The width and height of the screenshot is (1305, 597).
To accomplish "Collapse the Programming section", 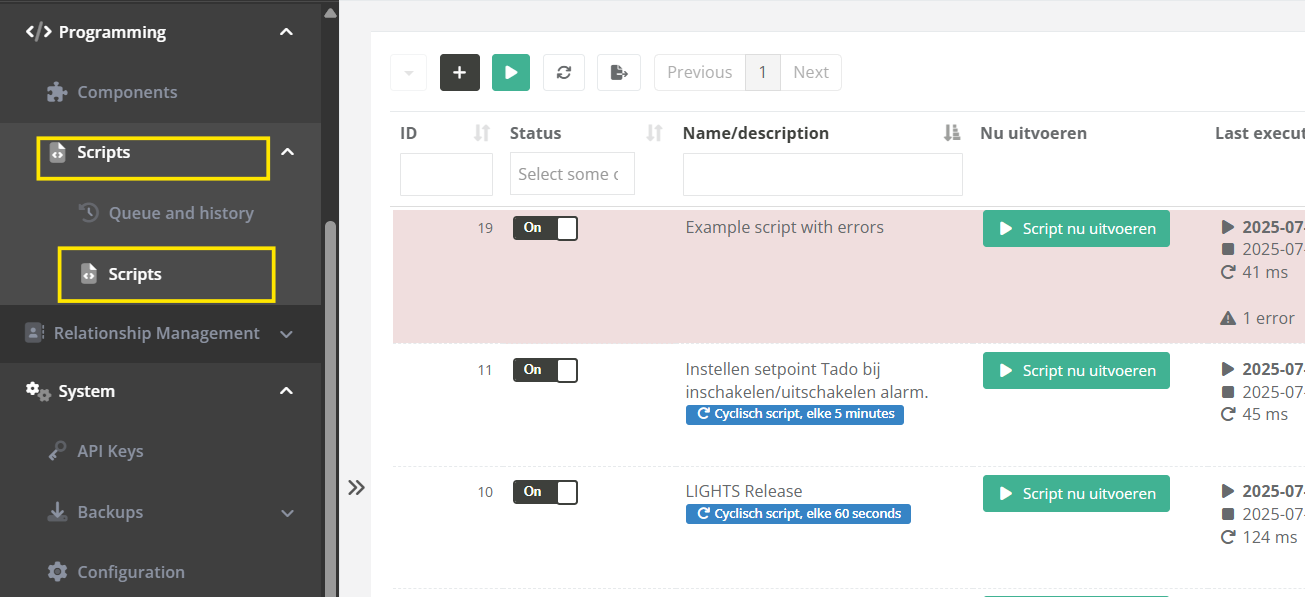I will click(286, 32).
